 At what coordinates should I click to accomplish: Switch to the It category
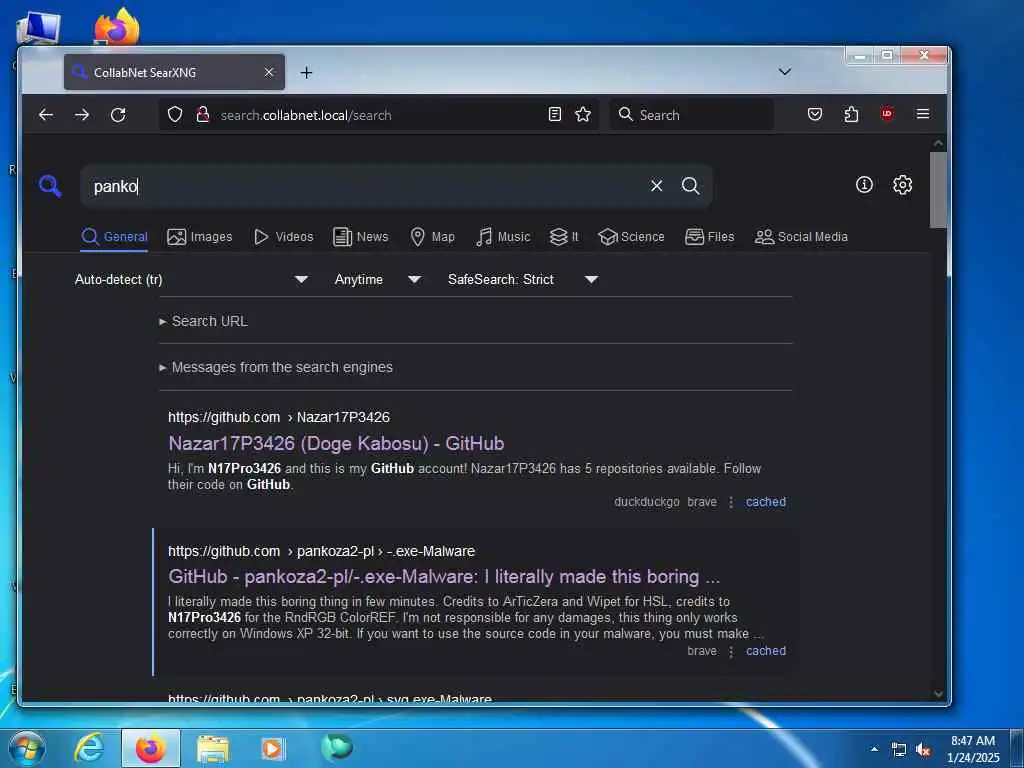coord(564,237)
